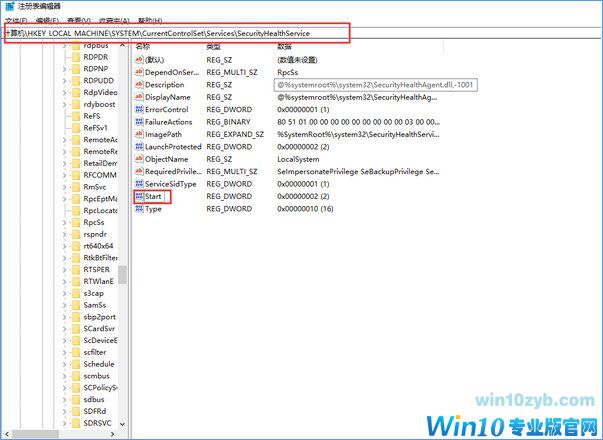Expand the rdpbus tree node

(x=64, y=45)
